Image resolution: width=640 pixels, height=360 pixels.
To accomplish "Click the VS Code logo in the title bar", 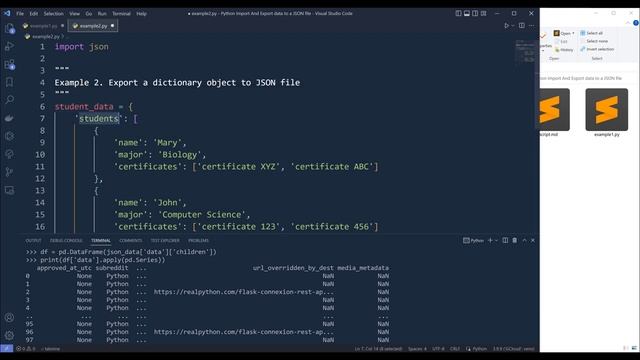I will click(7, 13).
